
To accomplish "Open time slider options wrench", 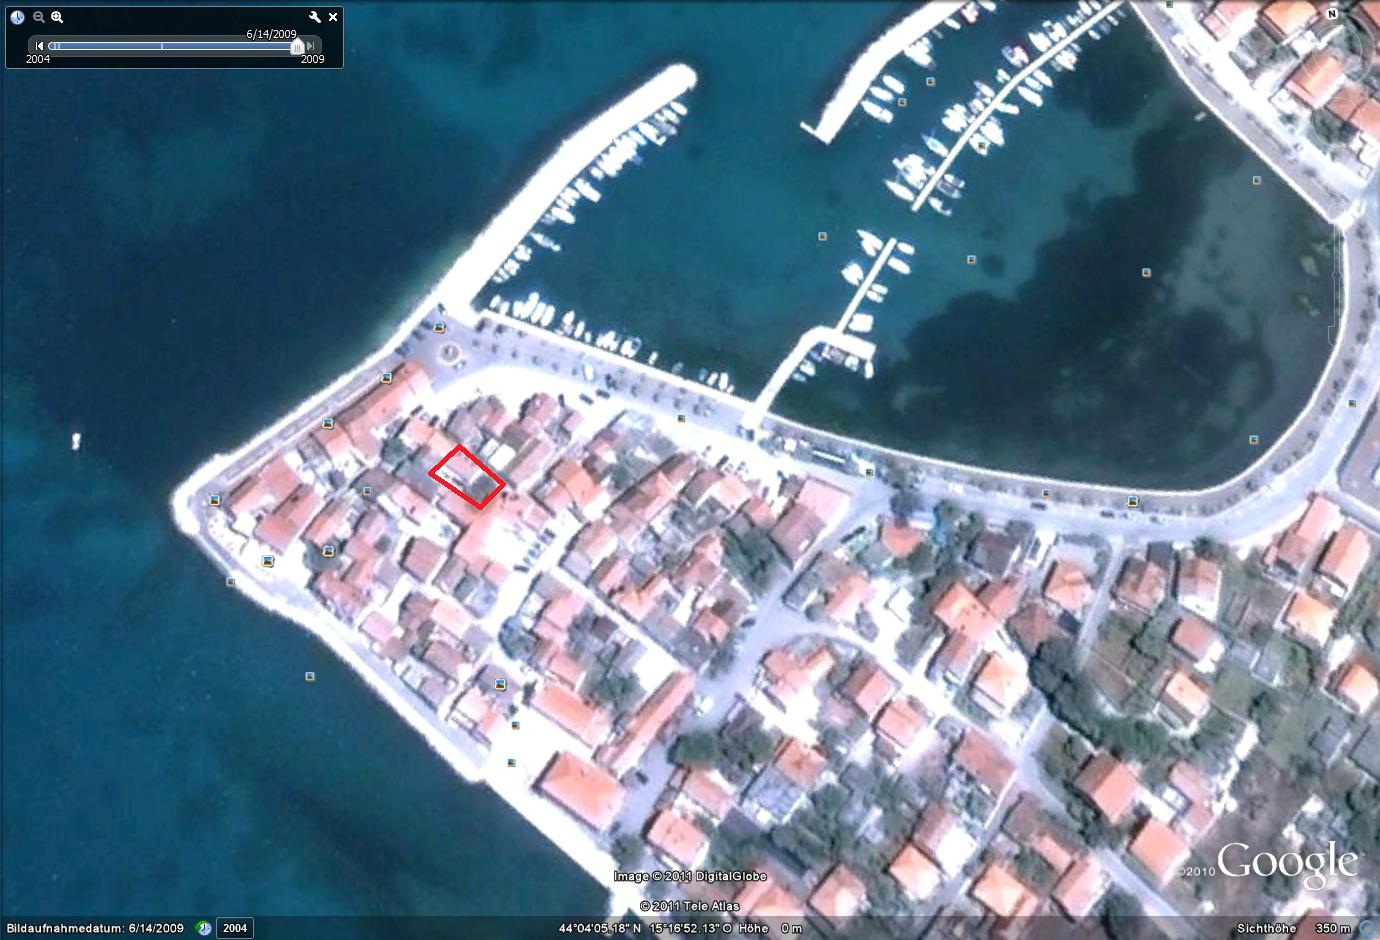I will coord(315,17).
